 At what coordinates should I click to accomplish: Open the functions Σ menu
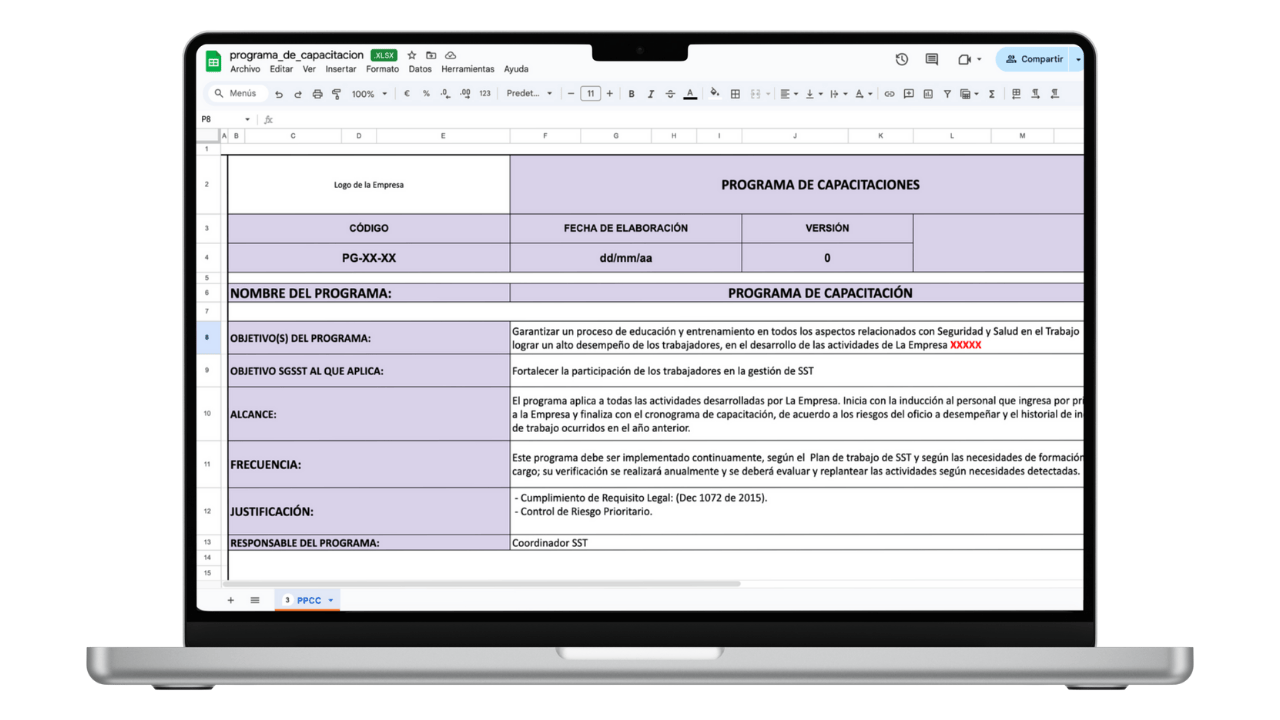(x=992, y=93)
